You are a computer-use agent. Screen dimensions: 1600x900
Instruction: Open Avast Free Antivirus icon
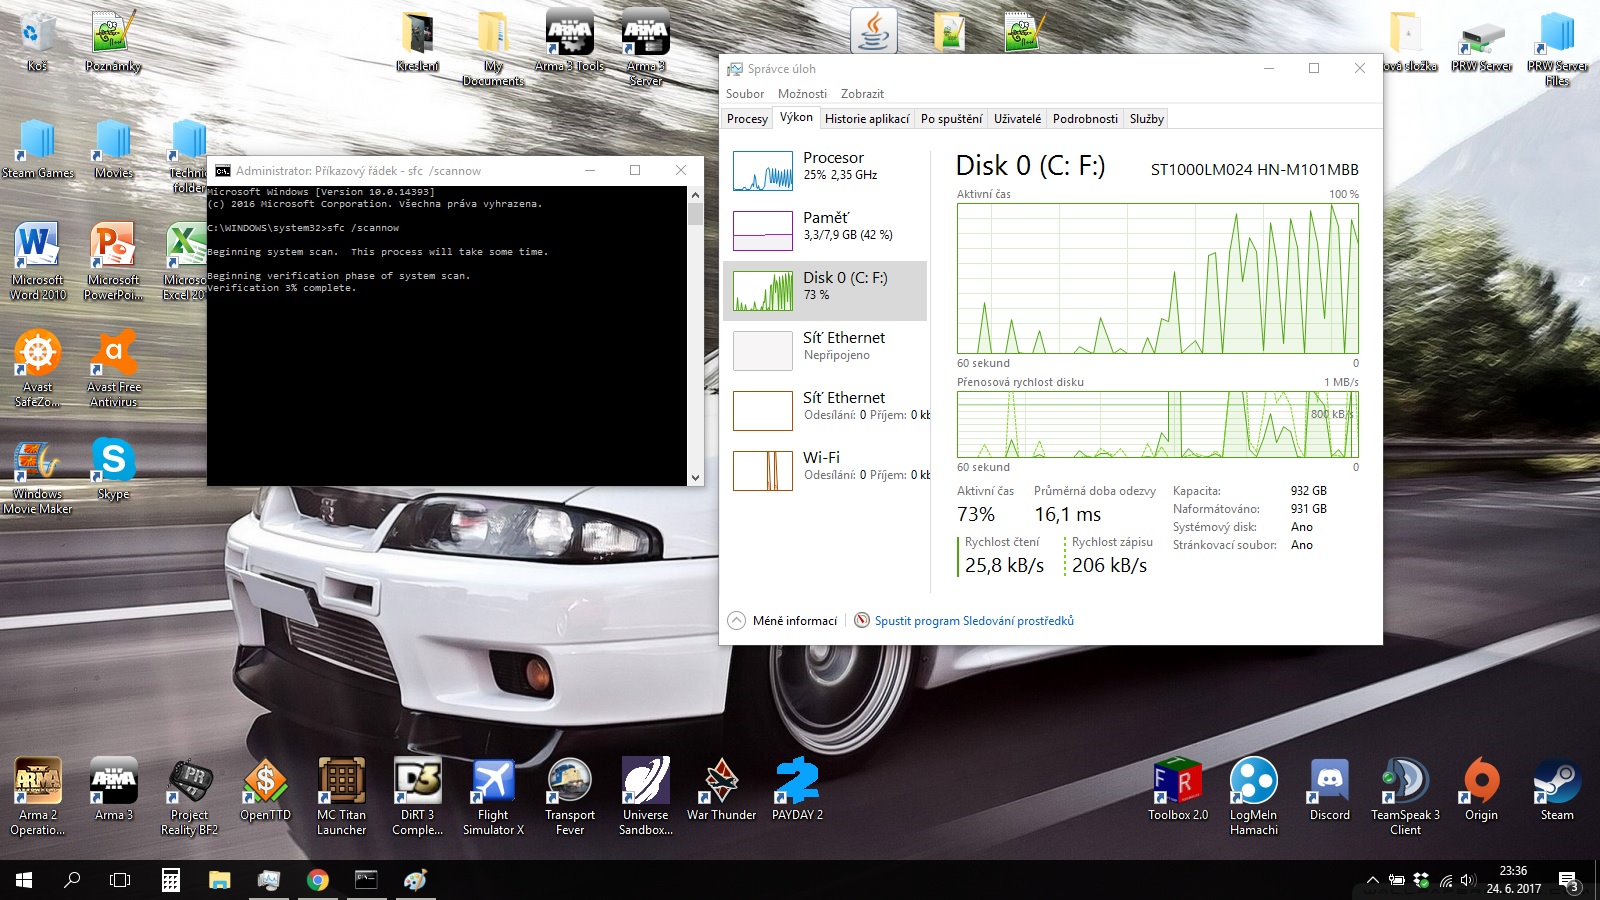pyautogui.click(x=113, y=354)
